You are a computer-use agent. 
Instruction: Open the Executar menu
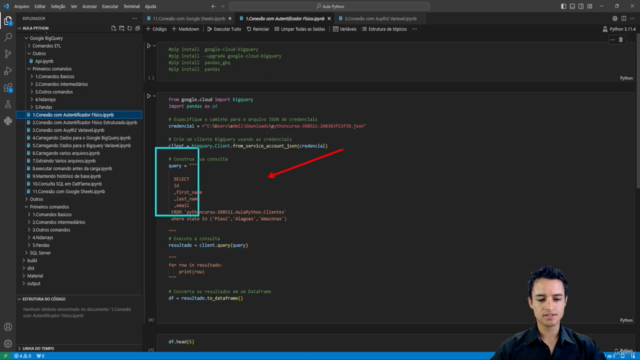click(110, 6)
